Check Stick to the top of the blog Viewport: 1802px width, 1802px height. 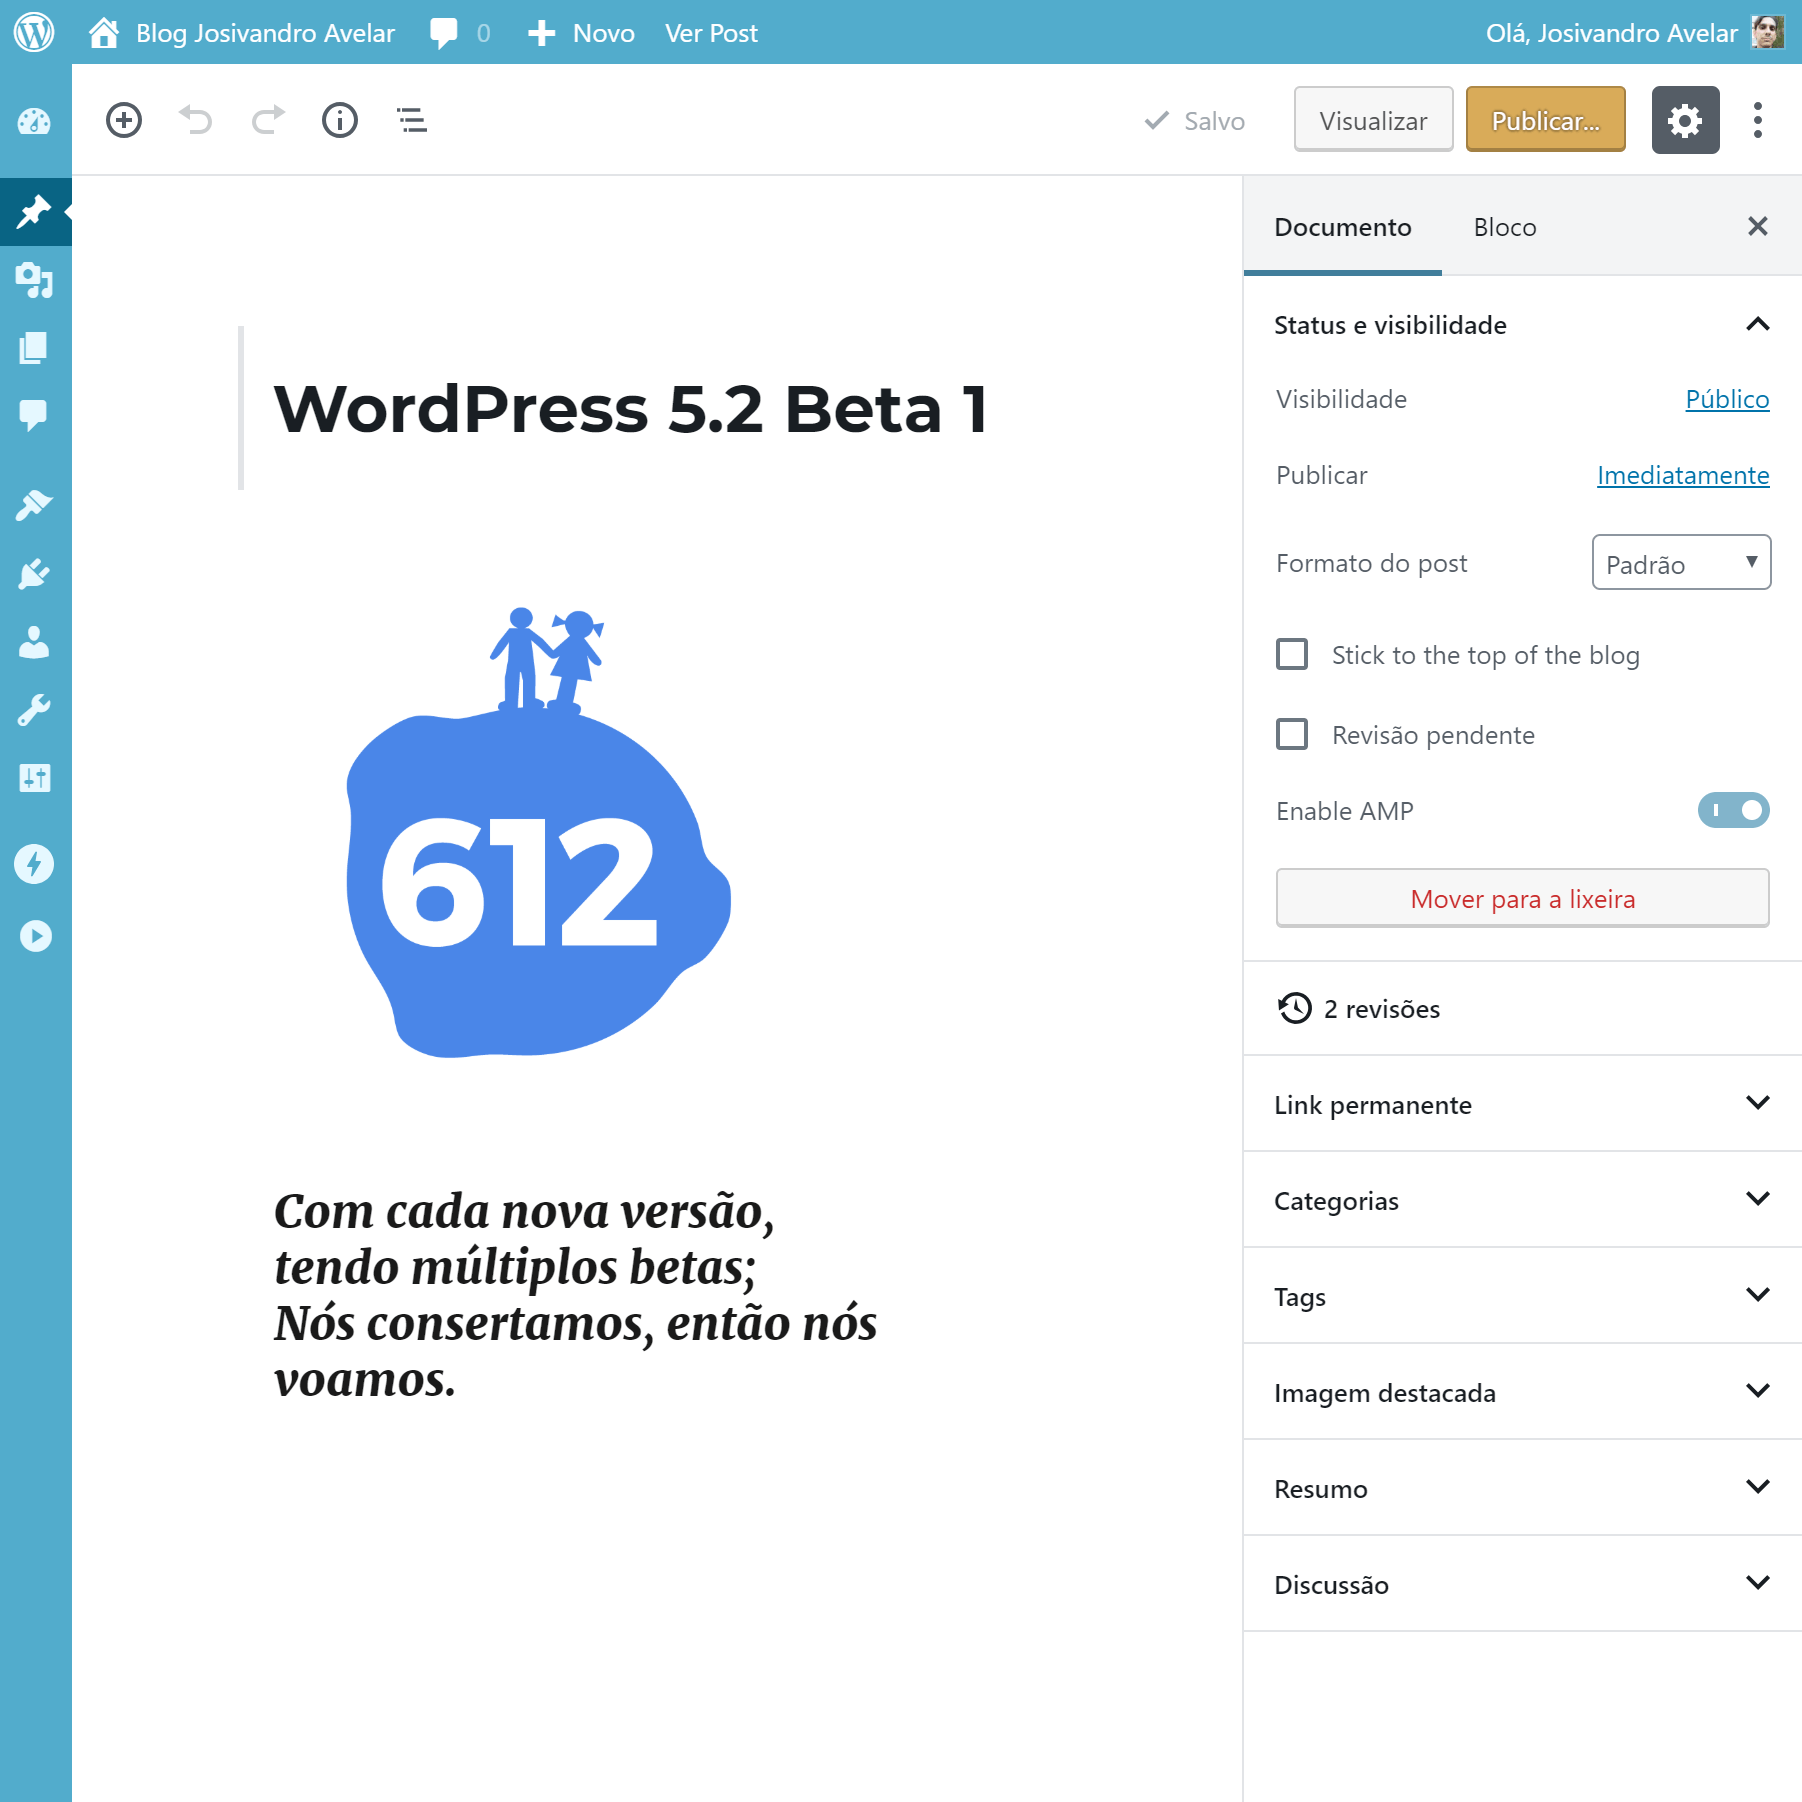(x=1292, y=654)
